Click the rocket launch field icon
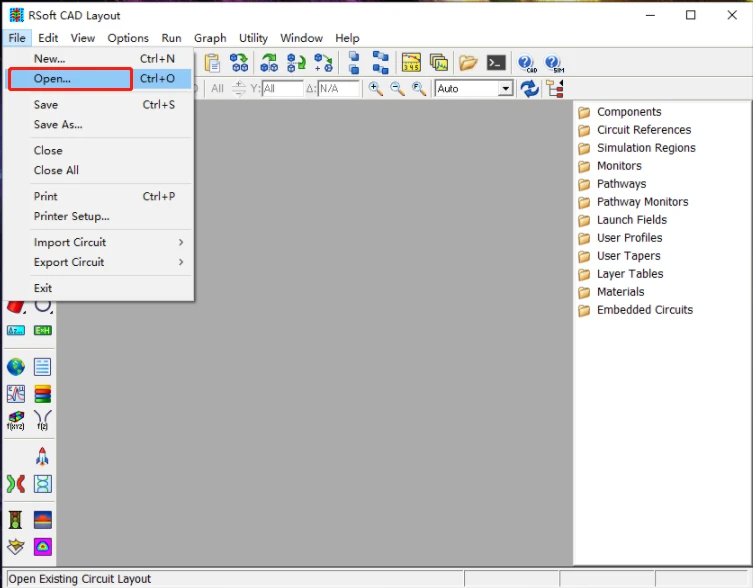This screenshot has height=588, width=753. [42, 456]
